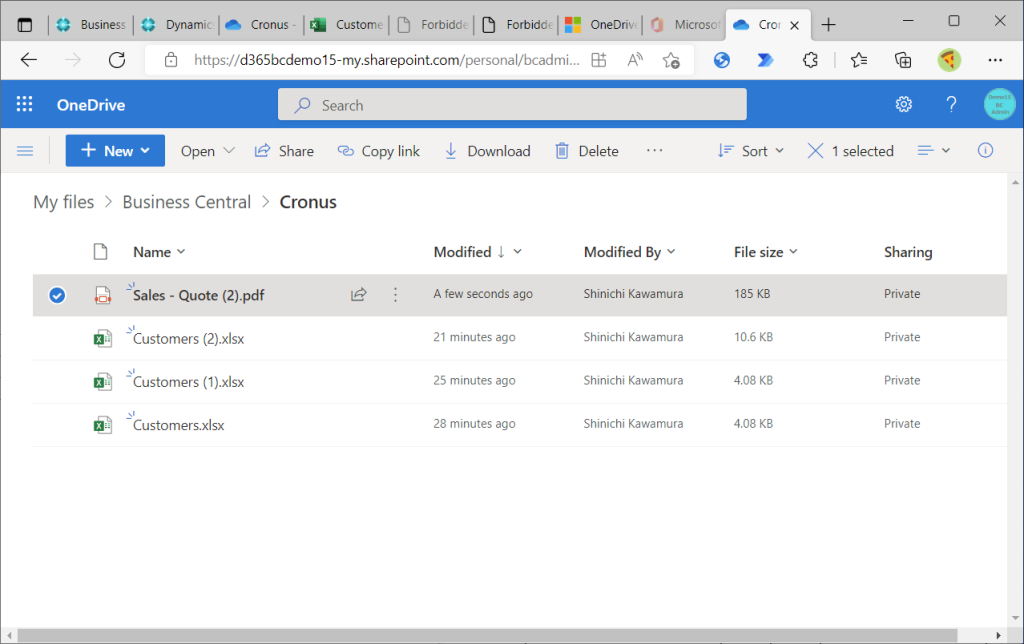Share Sales - Quote (2).pdf via row icon
The image size is (1024, 644).
359,295
